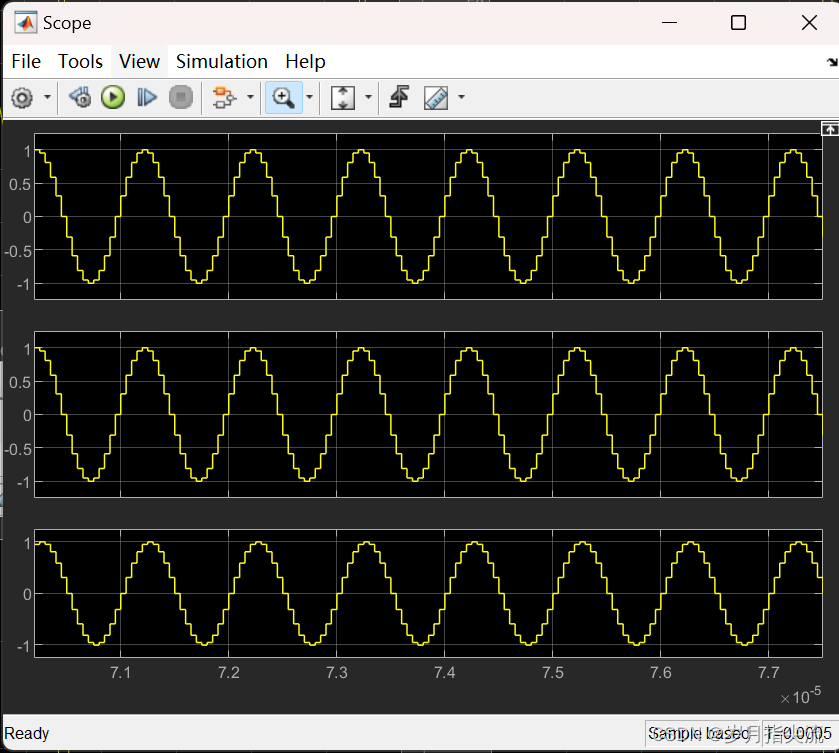
Task: Open Configuration Properties gear icon
Action: [22, 98]
